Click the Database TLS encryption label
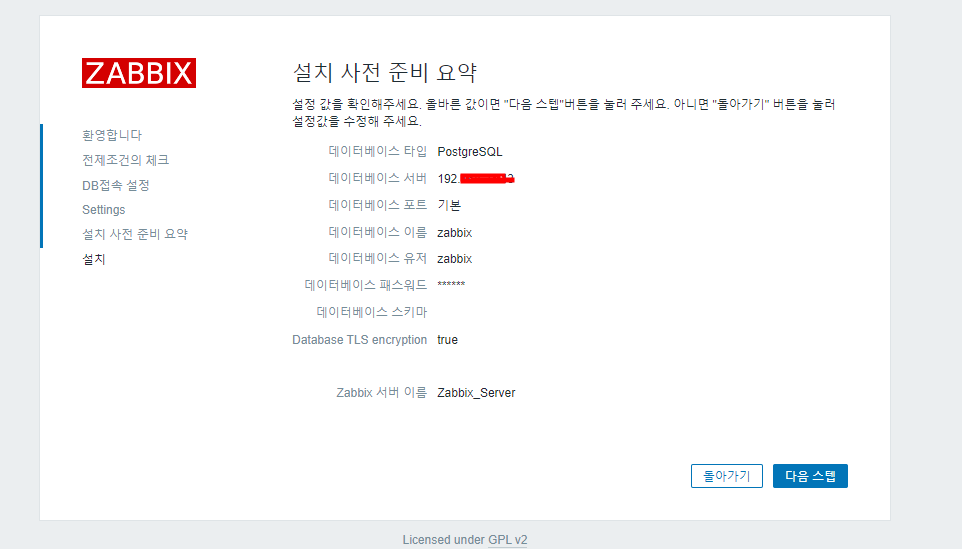The height and width of the screenshot is (549, 962). 360,340
